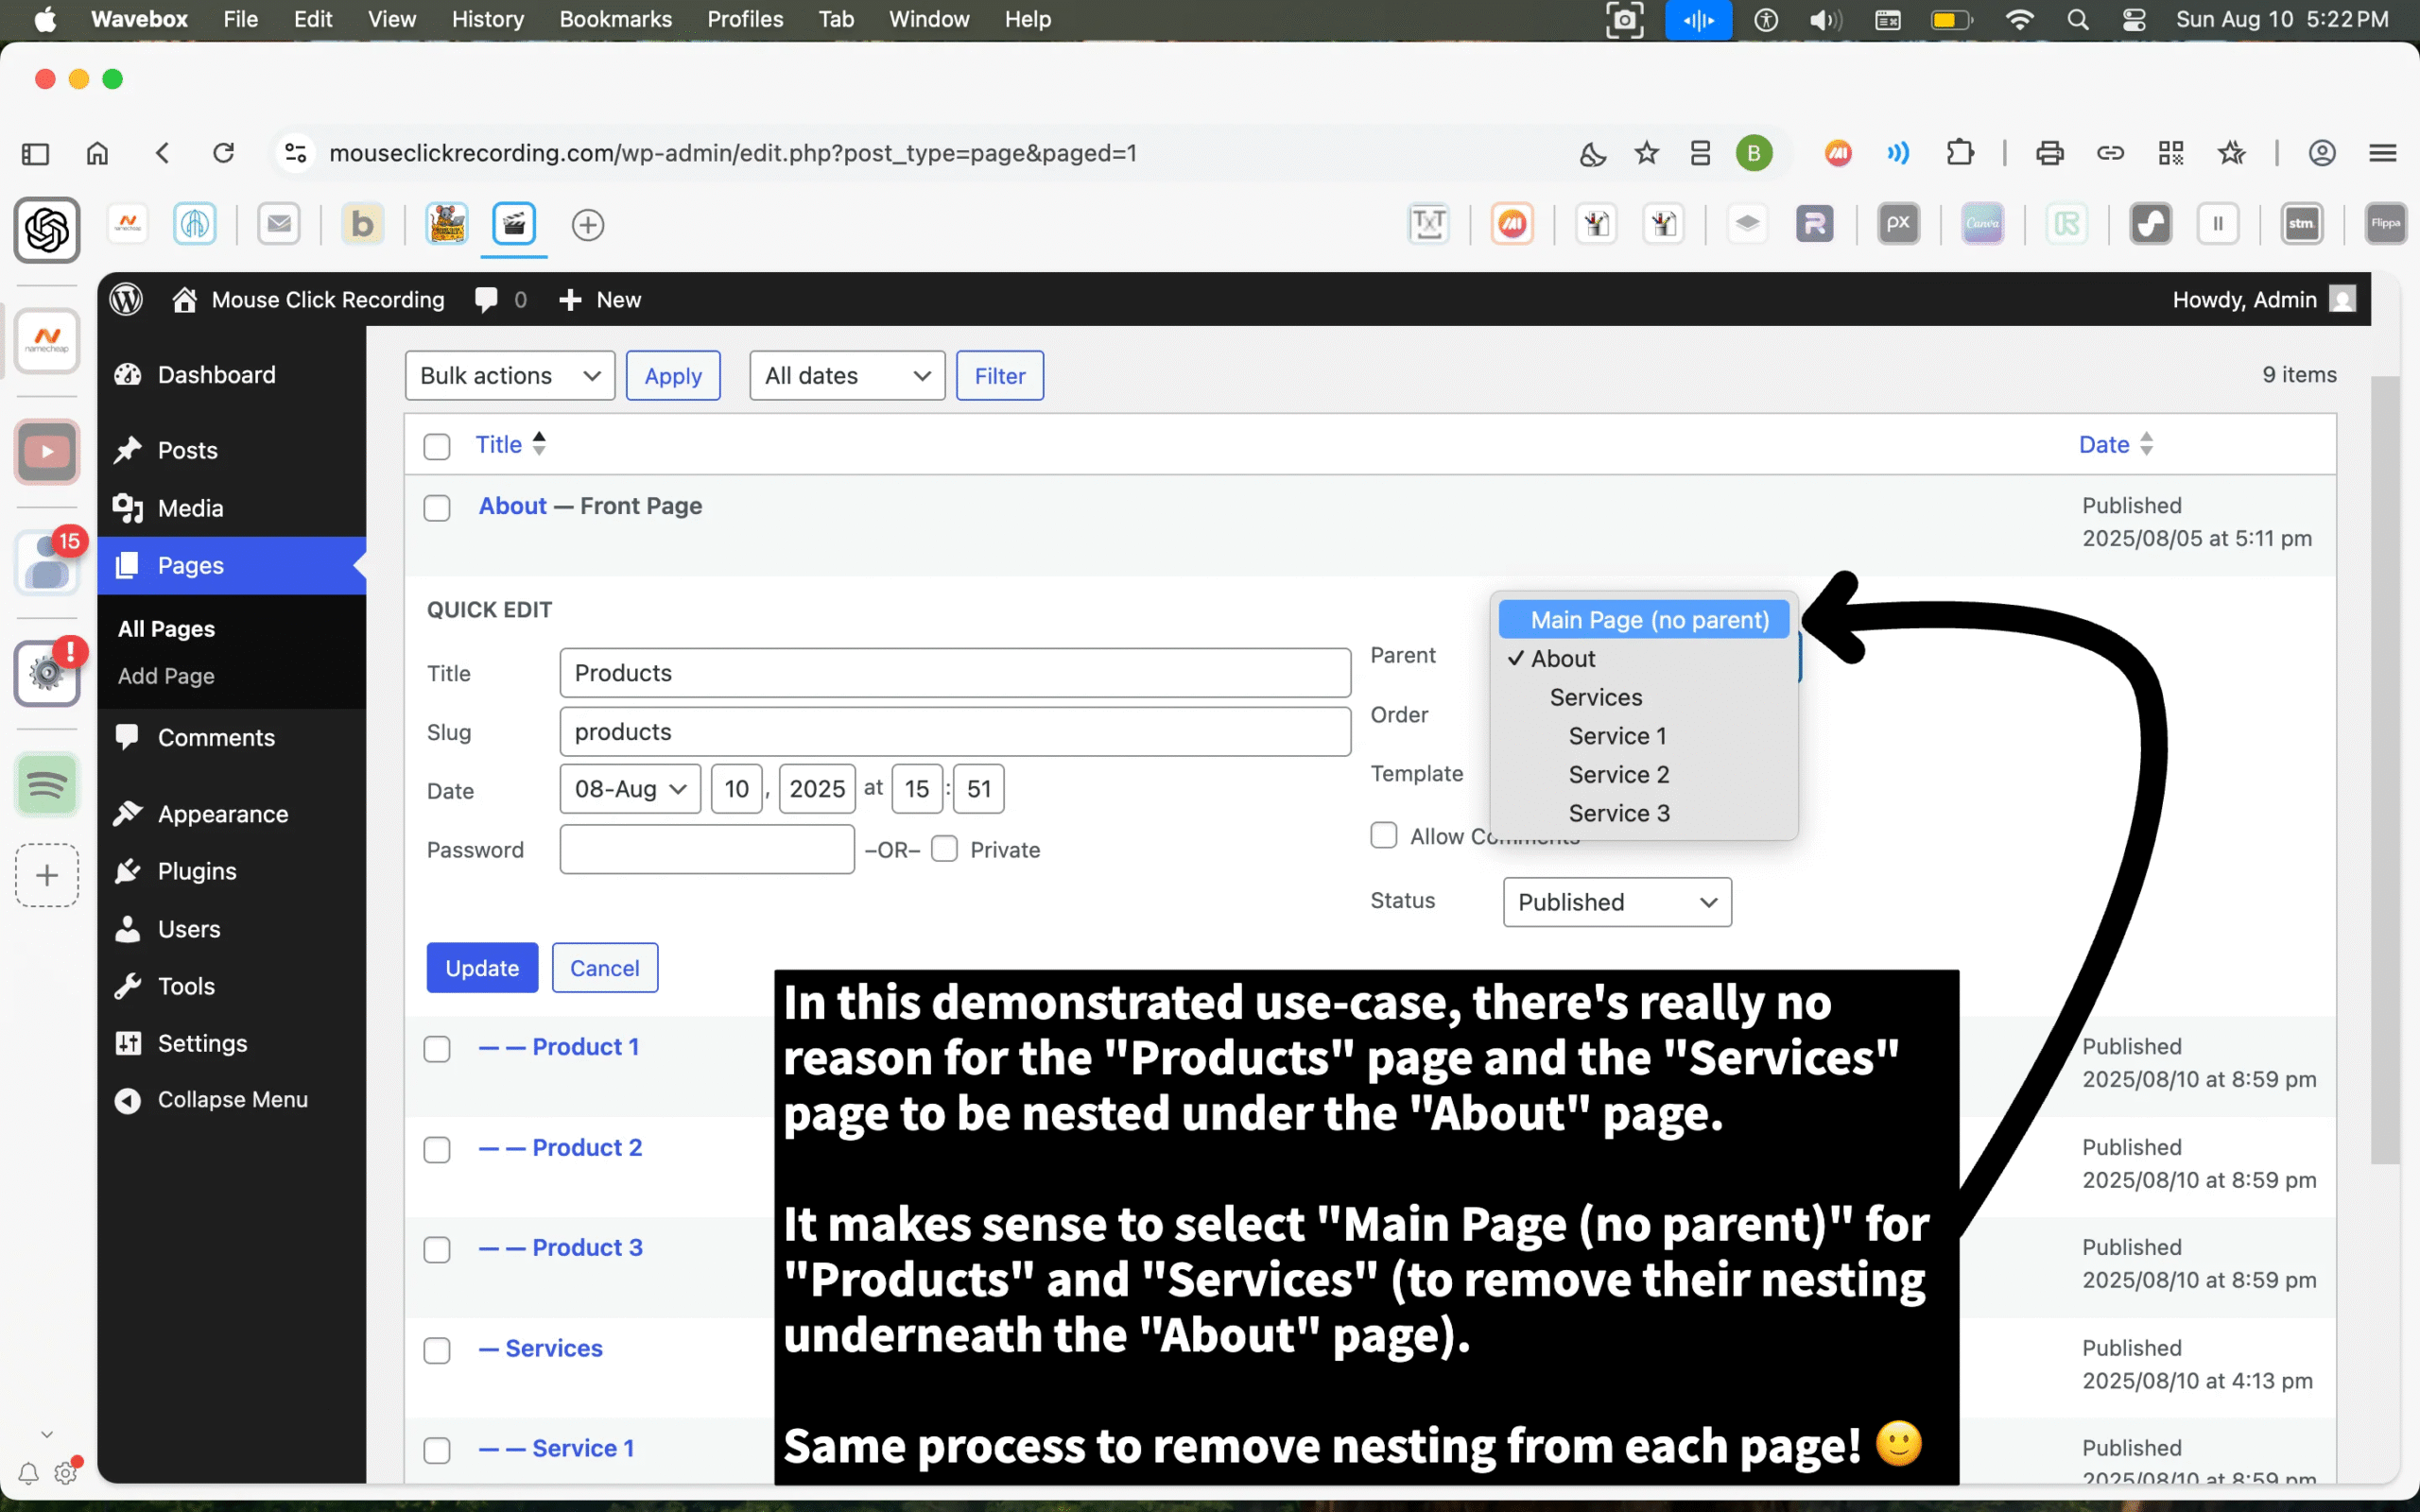Viewport: 2420px width, 1512px height.
Task: Open the ChatGPT app icon in sidebar
Action: pyautogui.click(x=47, y=230)
